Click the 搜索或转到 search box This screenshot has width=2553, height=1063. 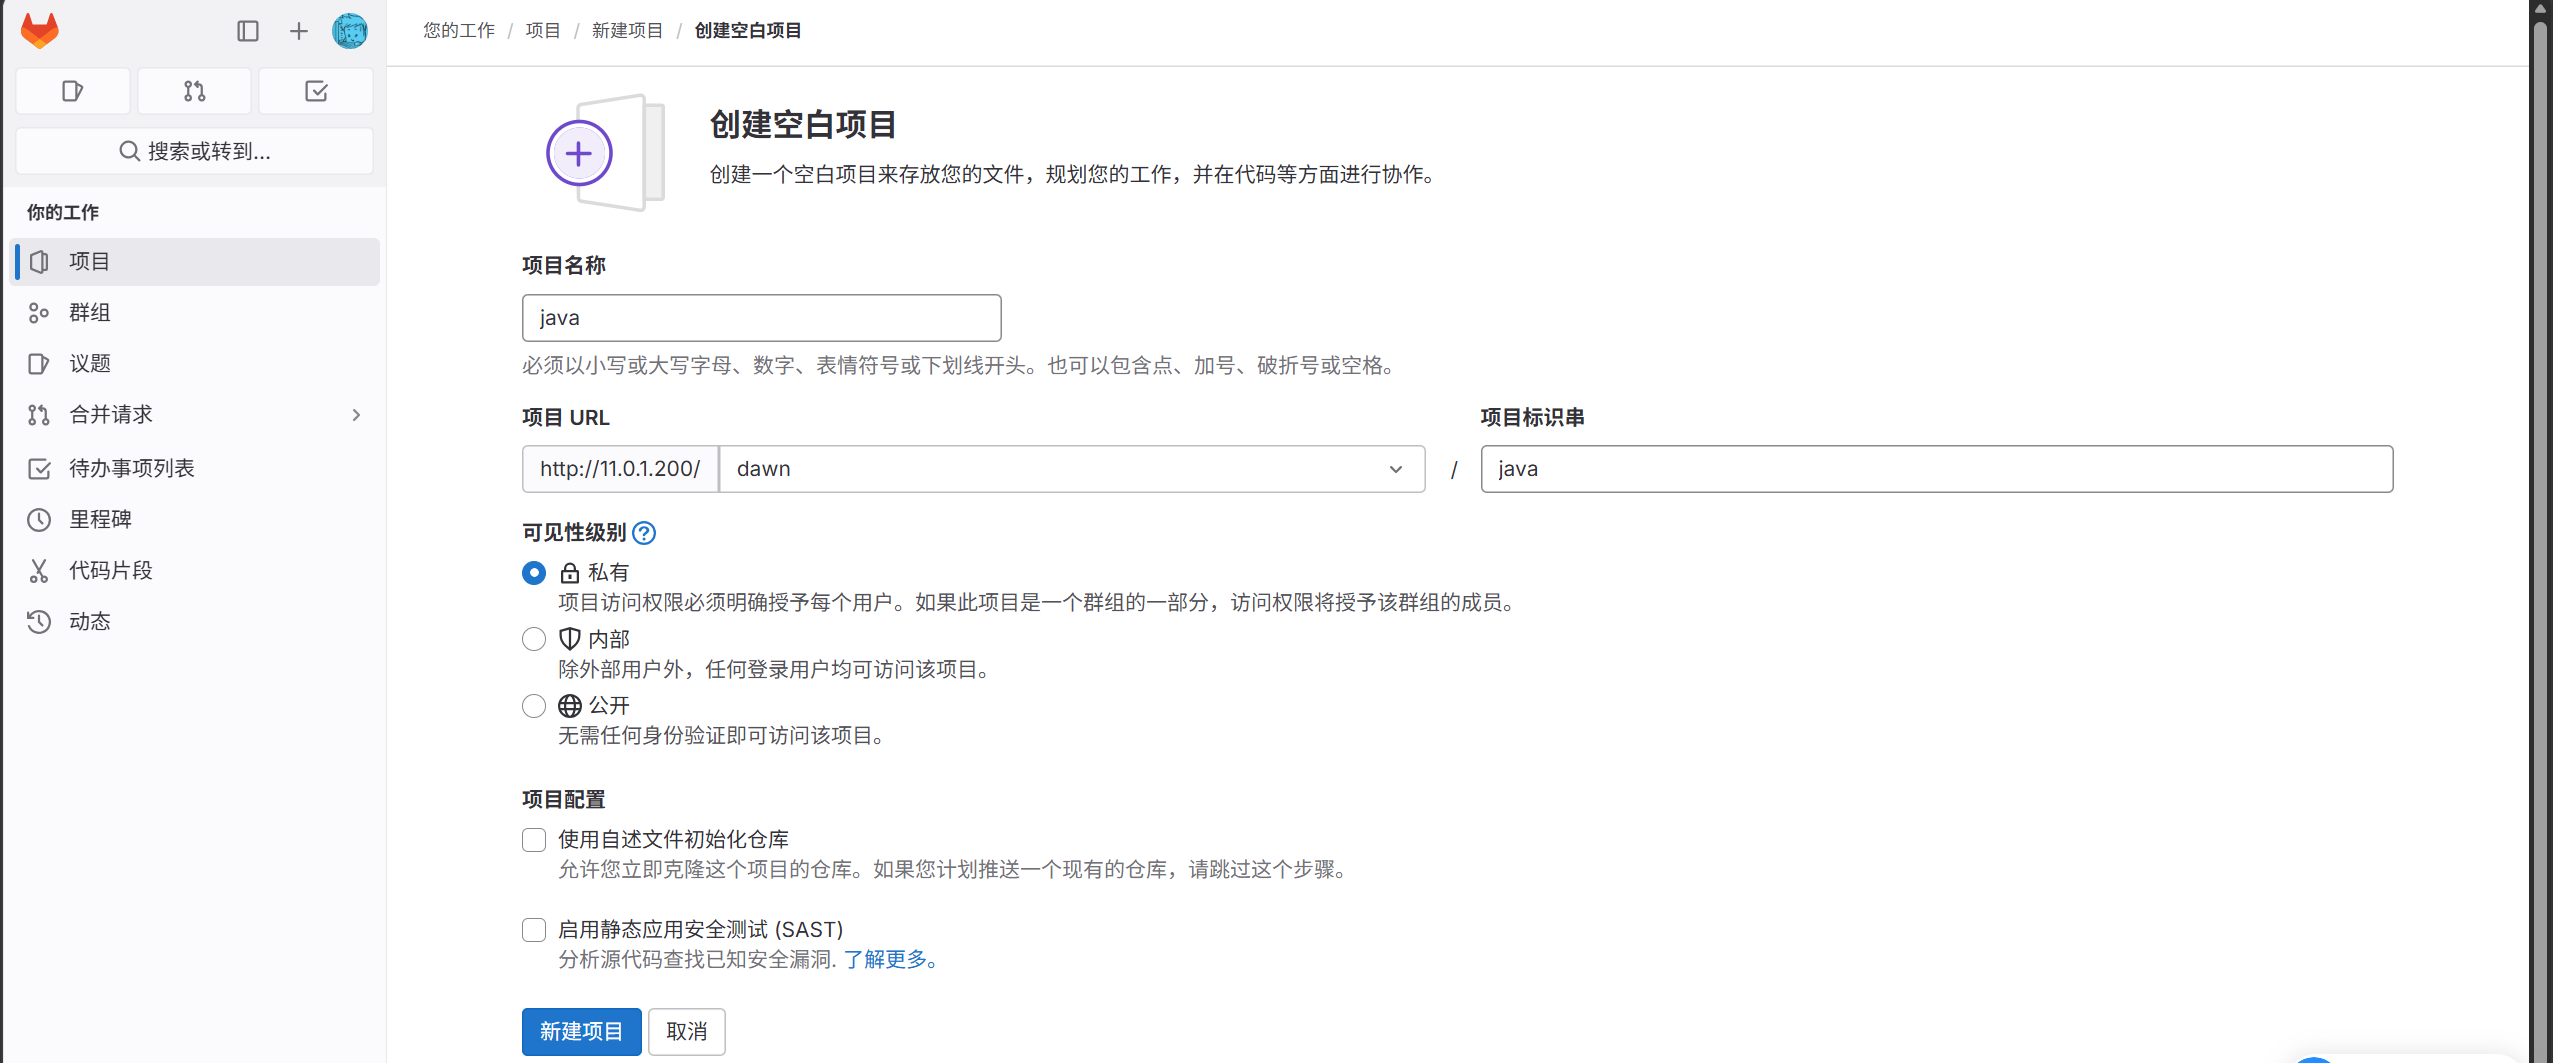(x=195, y=151)
